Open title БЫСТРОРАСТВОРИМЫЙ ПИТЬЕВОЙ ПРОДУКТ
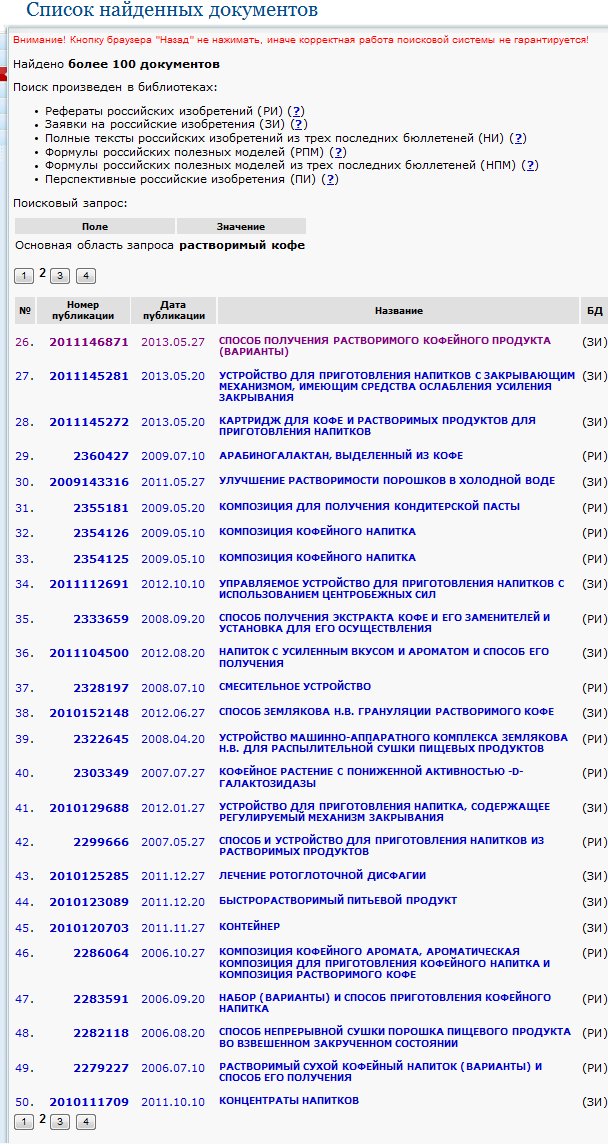The width and height of the screenshot is (608, 1144). 338,901
